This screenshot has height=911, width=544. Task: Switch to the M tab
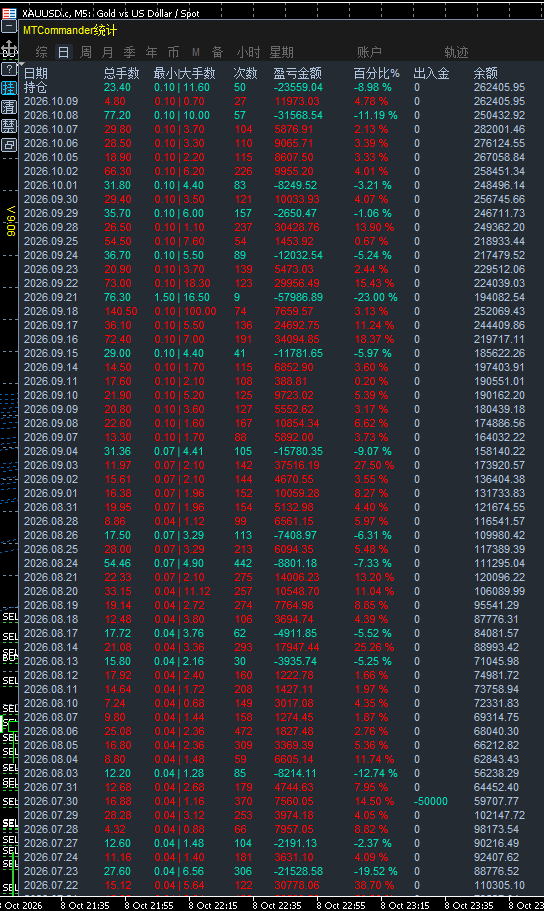(x=196, y=52)
